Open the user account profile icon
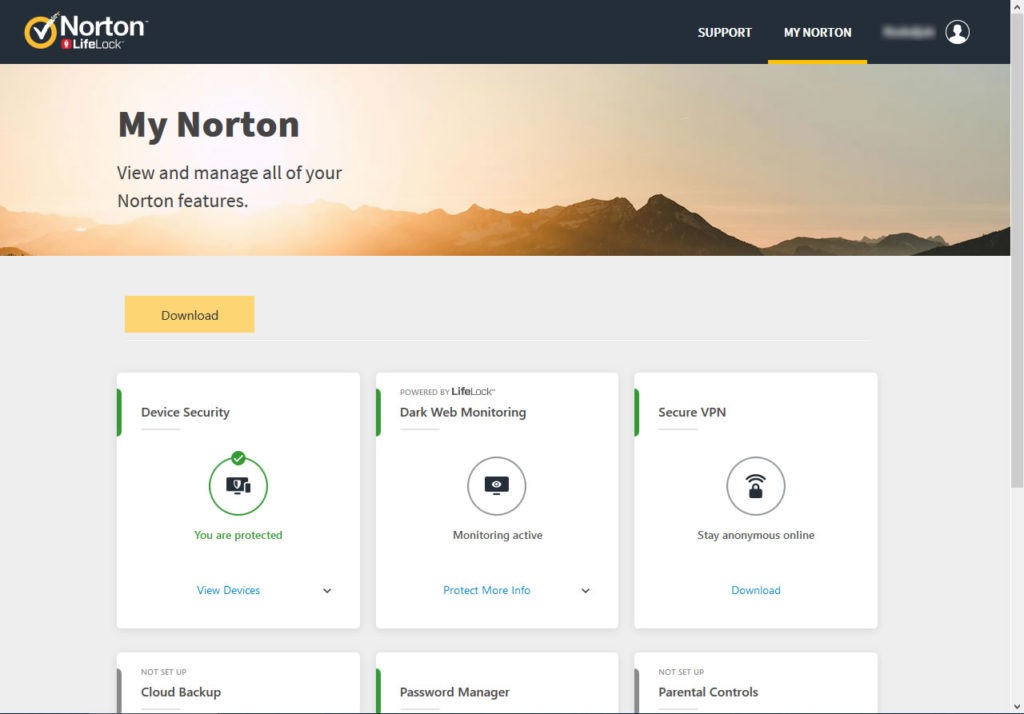The height and width of the screenshot is (714, 1024). [x=957, y=32]
